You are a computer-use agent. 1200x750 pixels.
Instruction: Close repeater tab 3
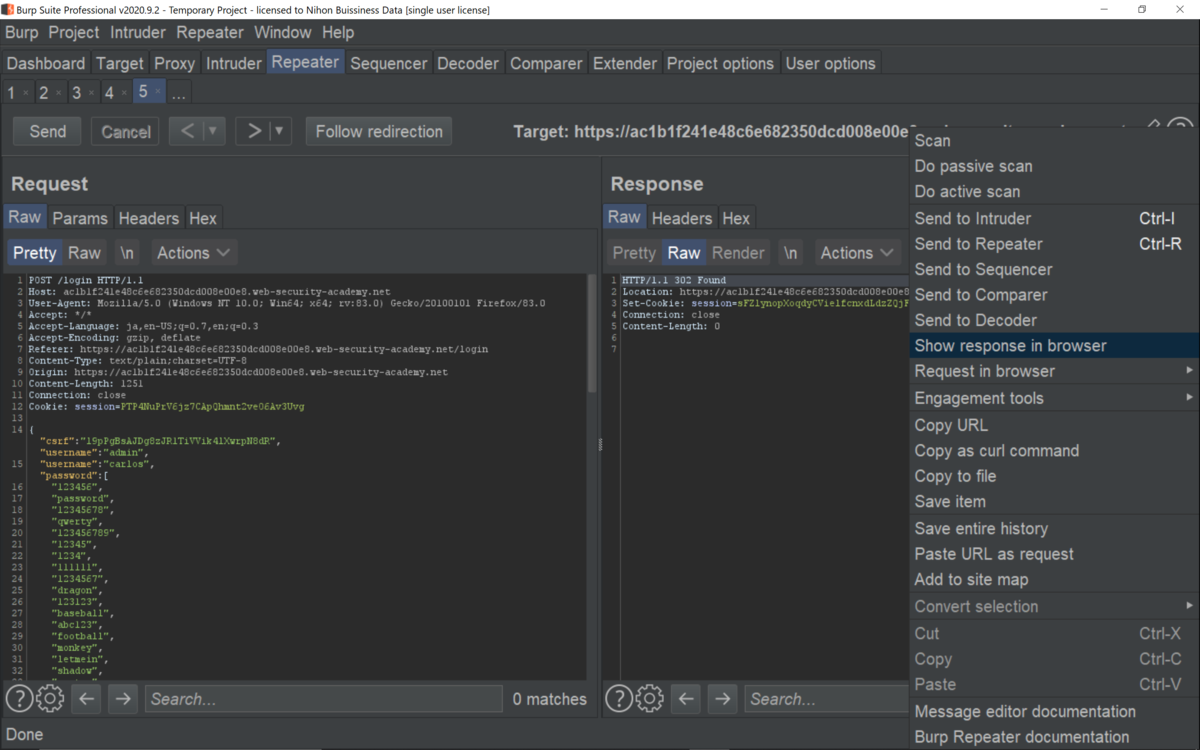point(92,93)
